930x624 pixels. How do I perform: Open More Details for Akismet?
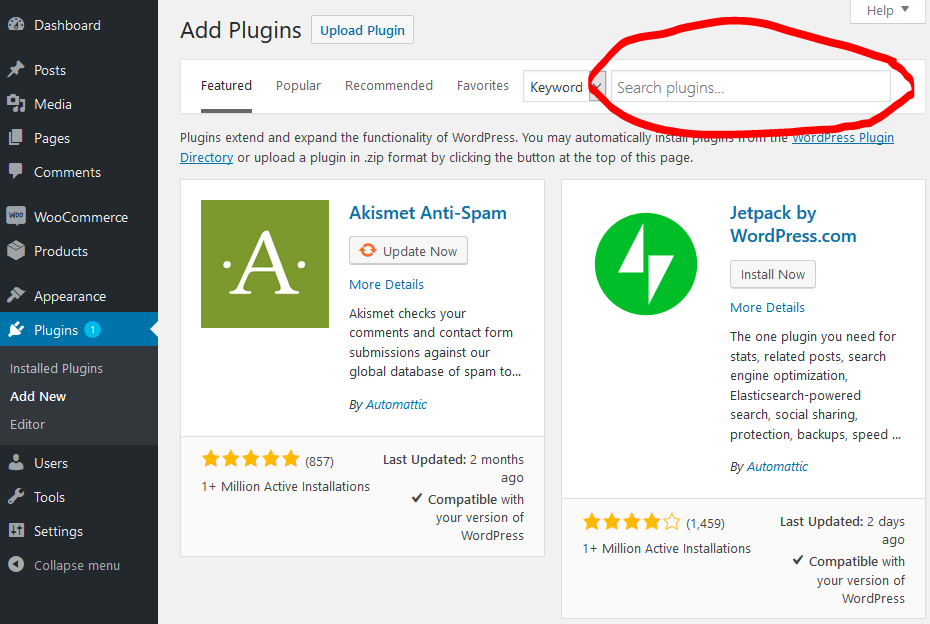click(x=387, y=284)
